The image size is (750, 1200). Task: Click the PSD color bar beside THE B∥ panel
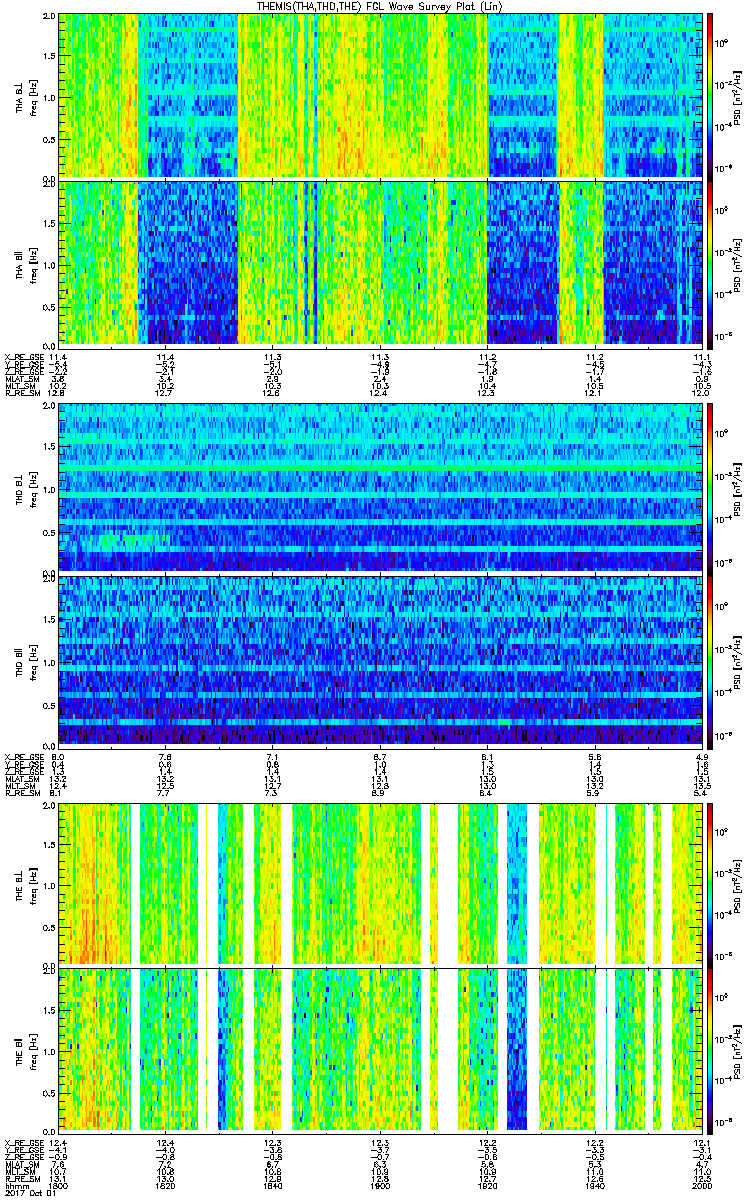pyautogui.click(x=710, y=1049)
